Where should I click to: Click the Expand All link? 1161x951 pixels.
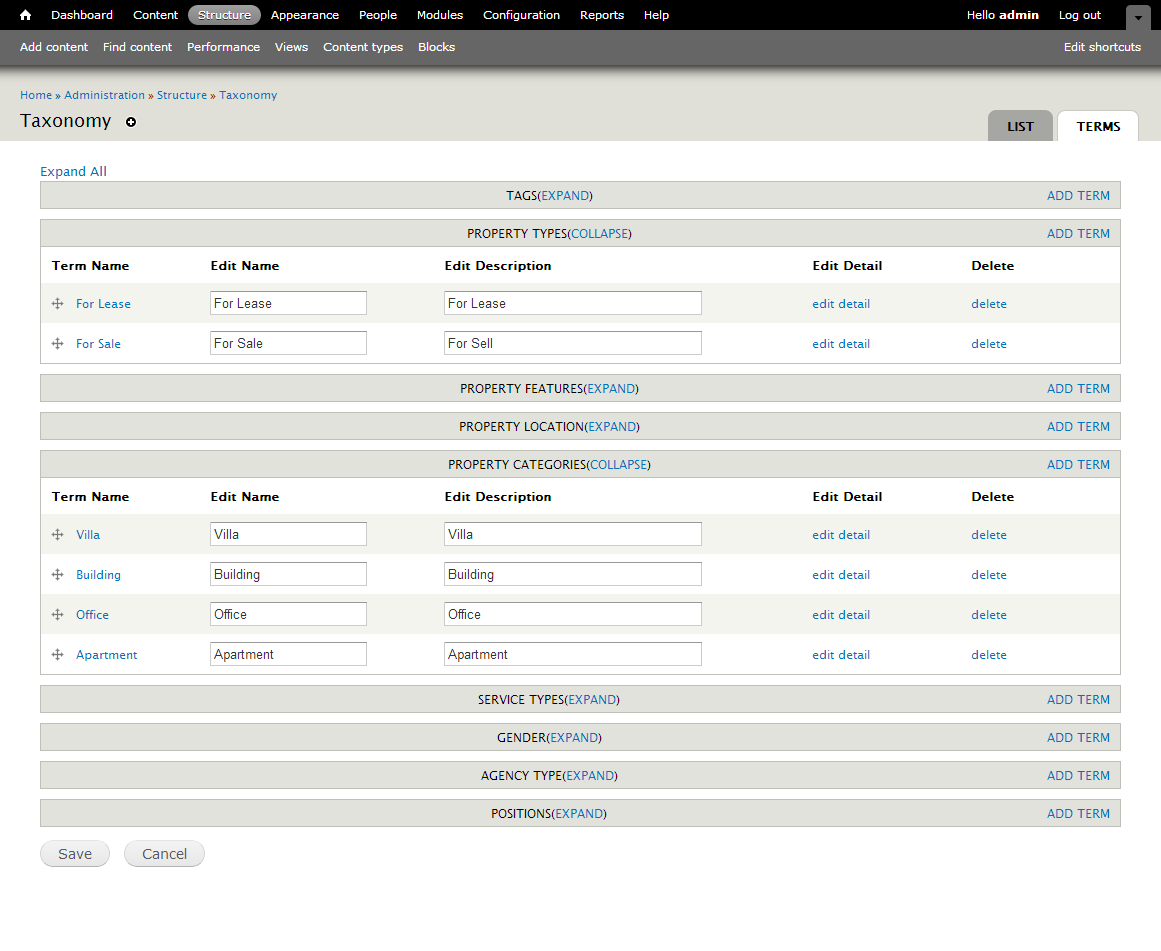[73, 171]
